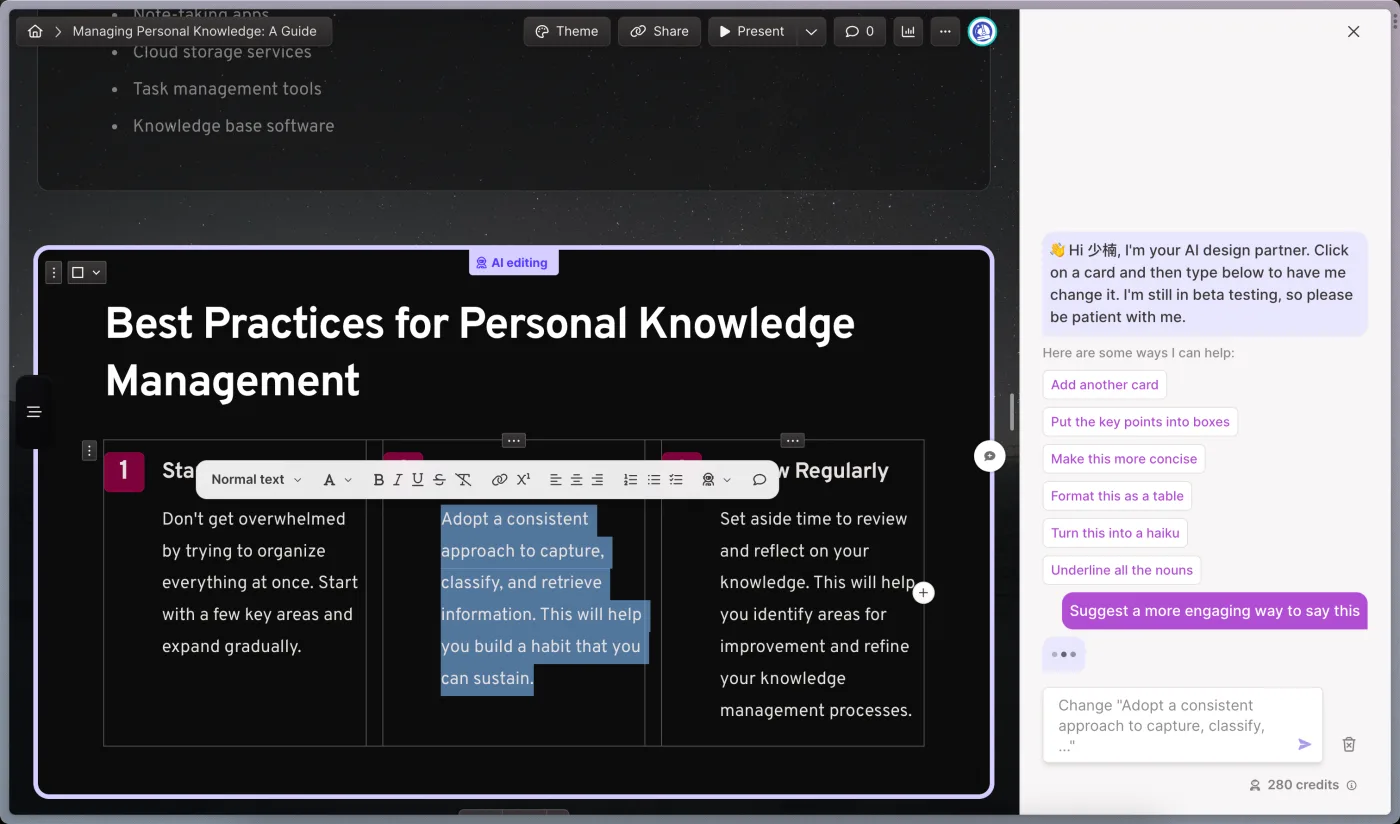This screenshot has height=824, width=1400.
Task: Choose Format this as a table
Action: (1117, 496)
